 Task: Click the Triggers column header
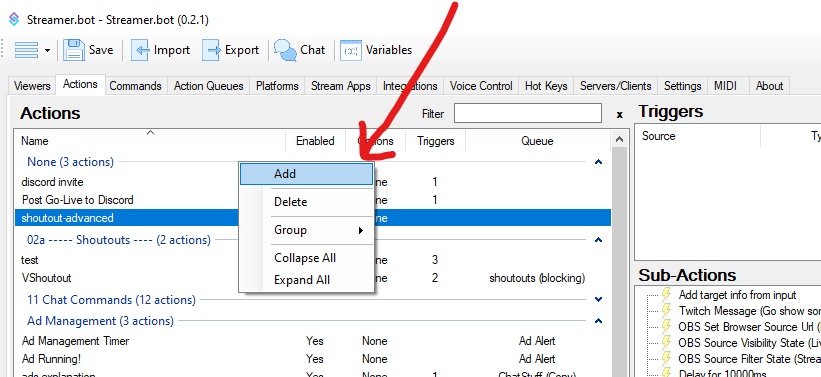coord(436,141)
